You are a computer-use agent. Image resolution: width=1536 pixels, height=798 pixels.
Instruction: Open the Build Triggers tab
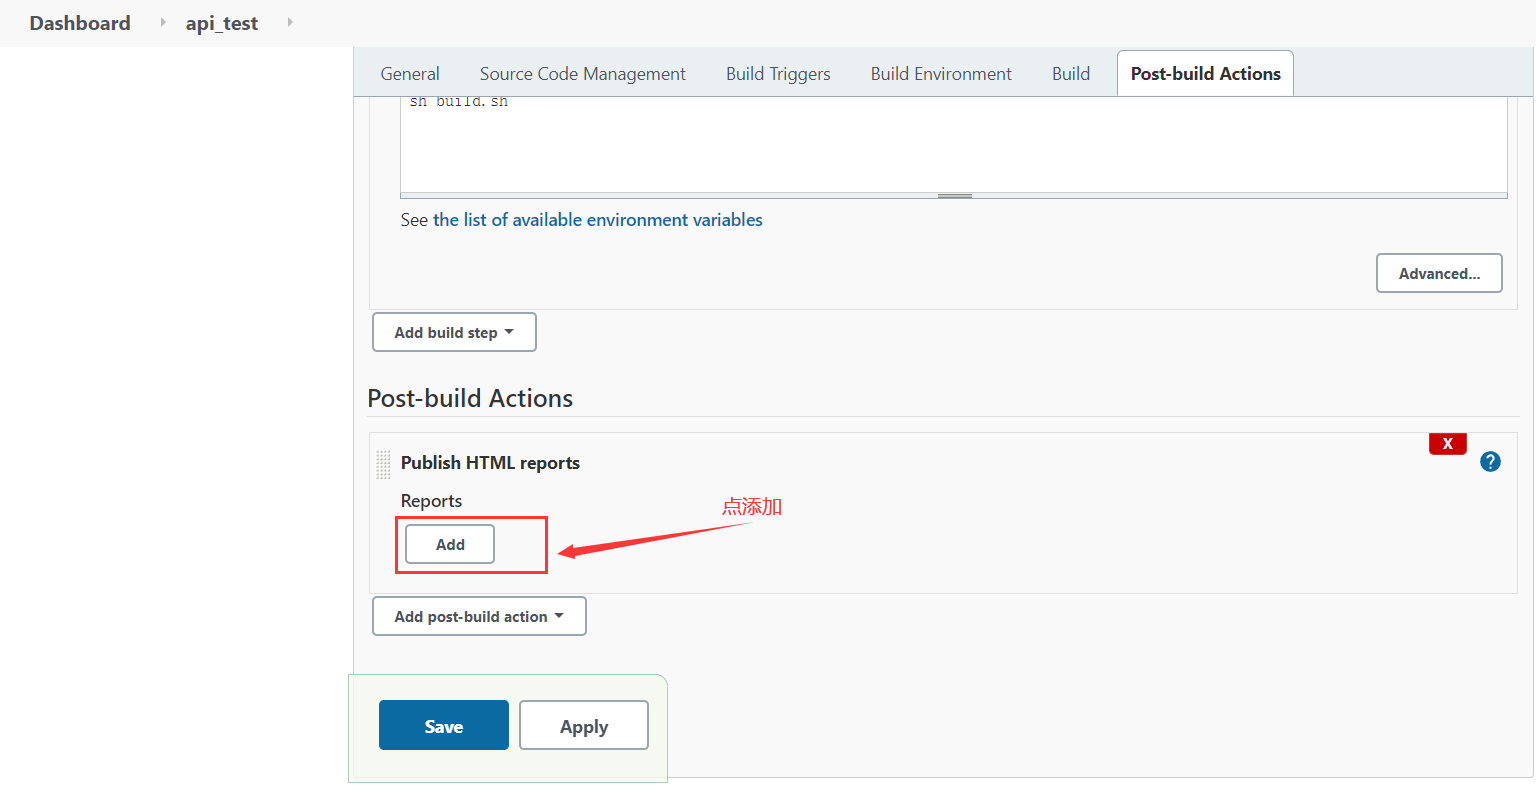click(x=778, y=74)
